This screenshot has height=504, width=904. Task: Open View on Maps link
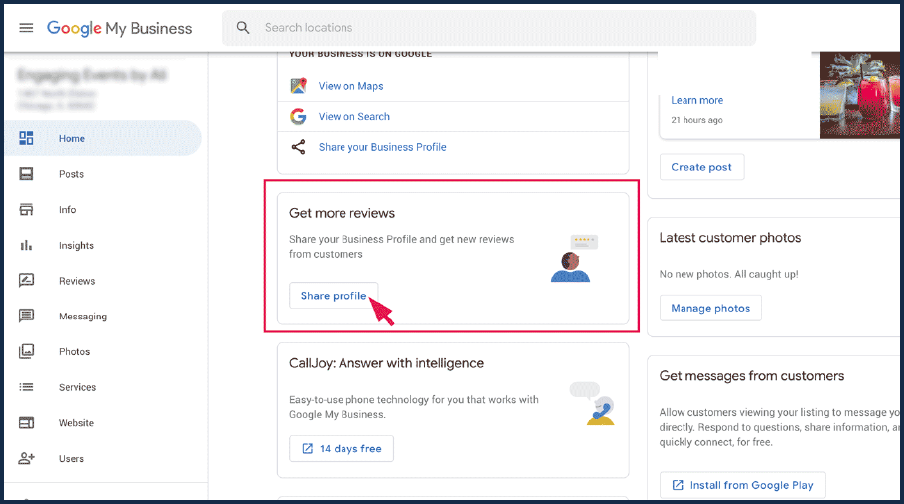(351, 86)
